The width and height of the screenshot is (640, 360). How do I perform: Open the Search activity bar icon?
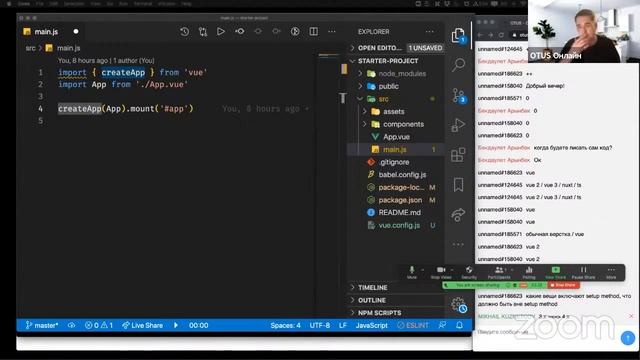pyautogui.click(x=458, y=64)
